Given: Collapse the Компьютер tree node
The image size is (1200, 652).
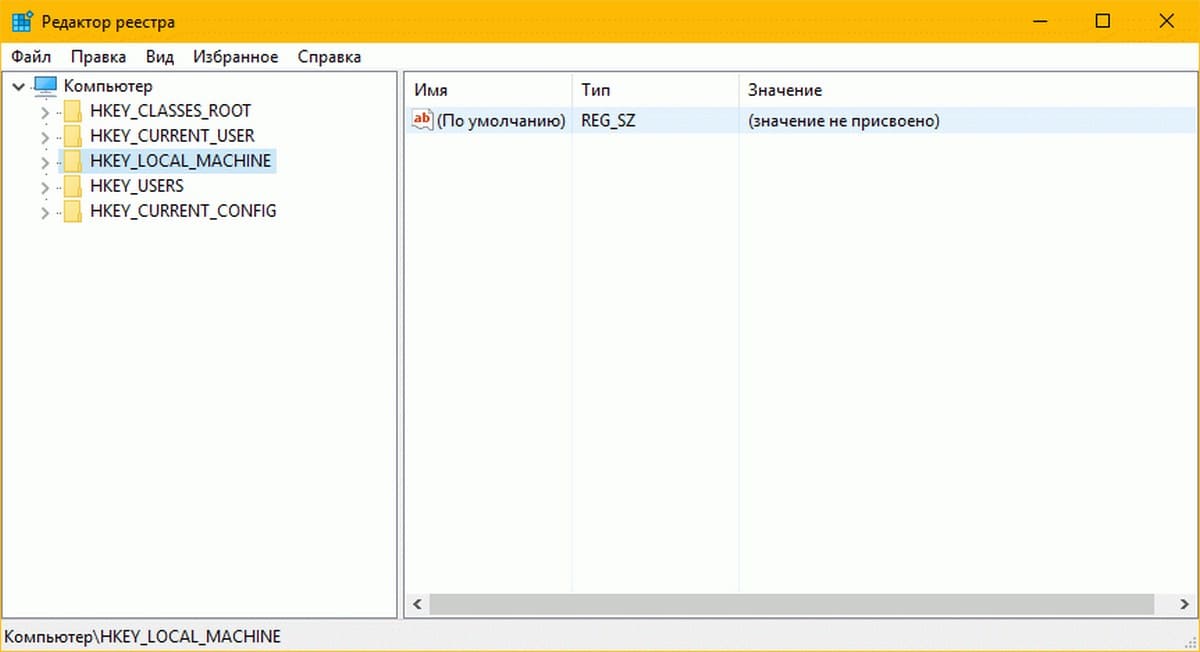Looking at the screenshot, I should point(19,86).
